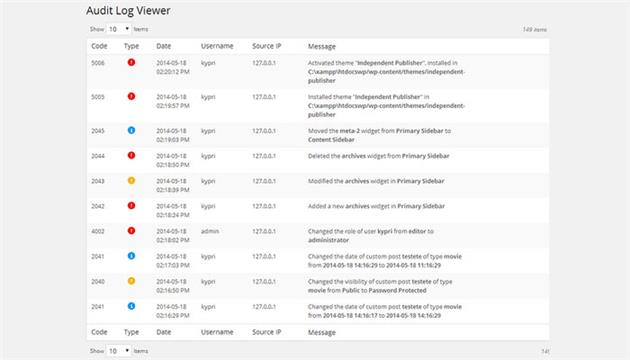Image resolution: width=630 pixels, height=360 pixels.
Task: Click source IP 127.0.0.1 in row 2044
Action: pyautogui.click(x=264, y=156)
